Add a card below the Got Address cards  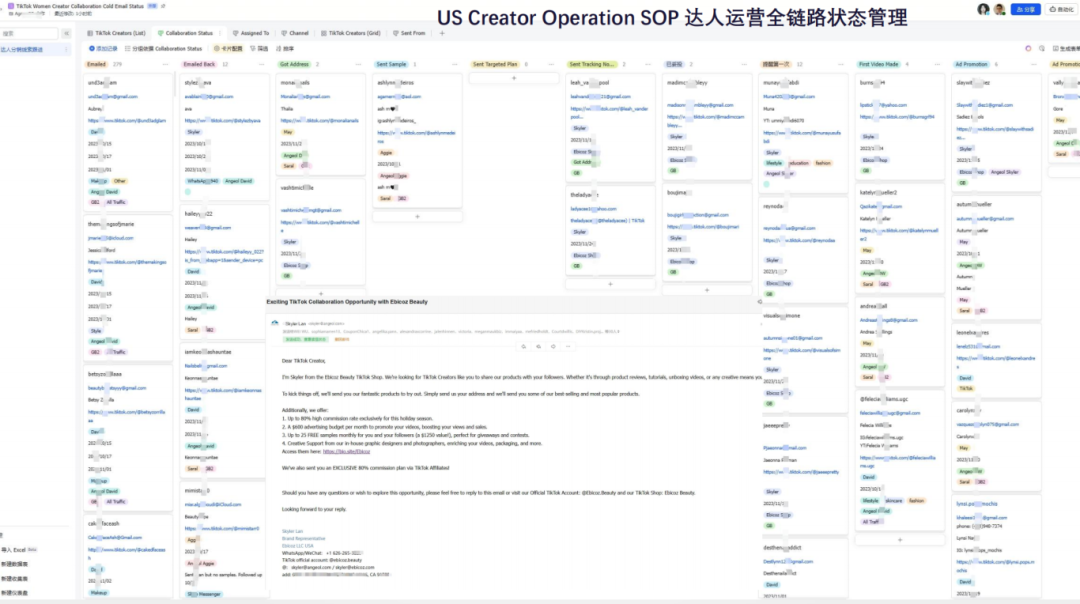point(321,293)
